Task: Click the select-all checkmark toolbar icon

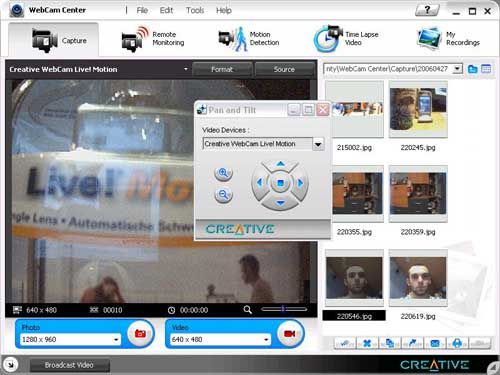Action: click(x=345, y=343)
